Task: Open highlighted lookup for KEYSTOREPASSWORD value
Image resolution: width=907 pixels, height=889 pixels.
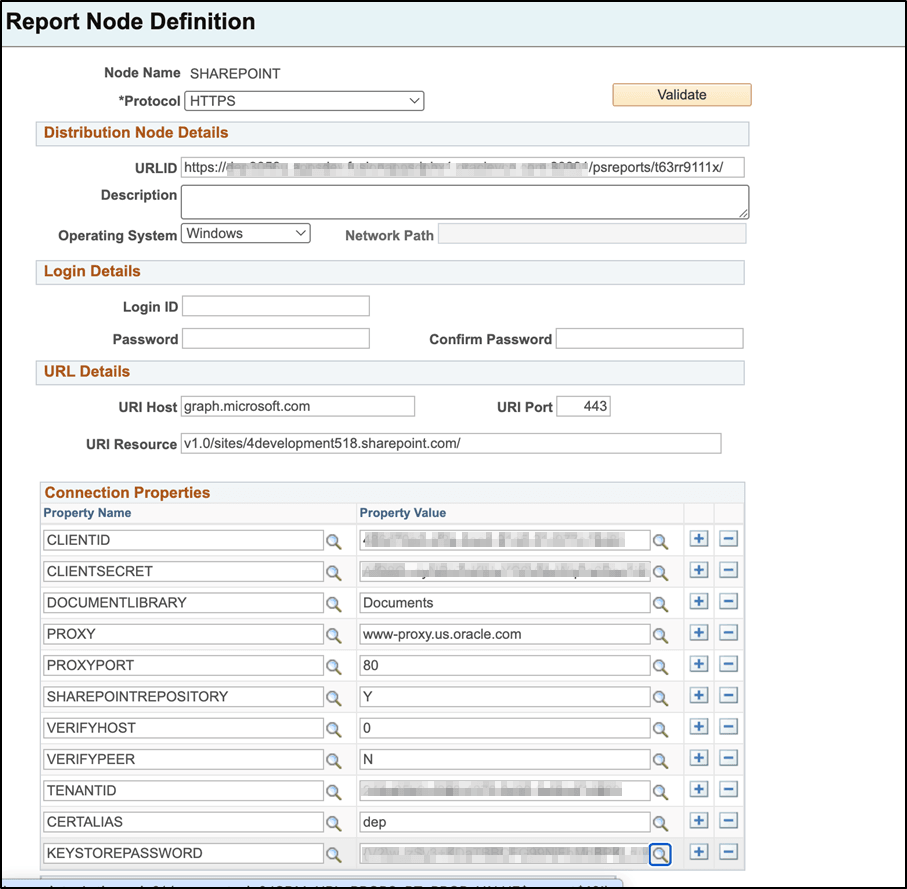Action: coord(660,854)
